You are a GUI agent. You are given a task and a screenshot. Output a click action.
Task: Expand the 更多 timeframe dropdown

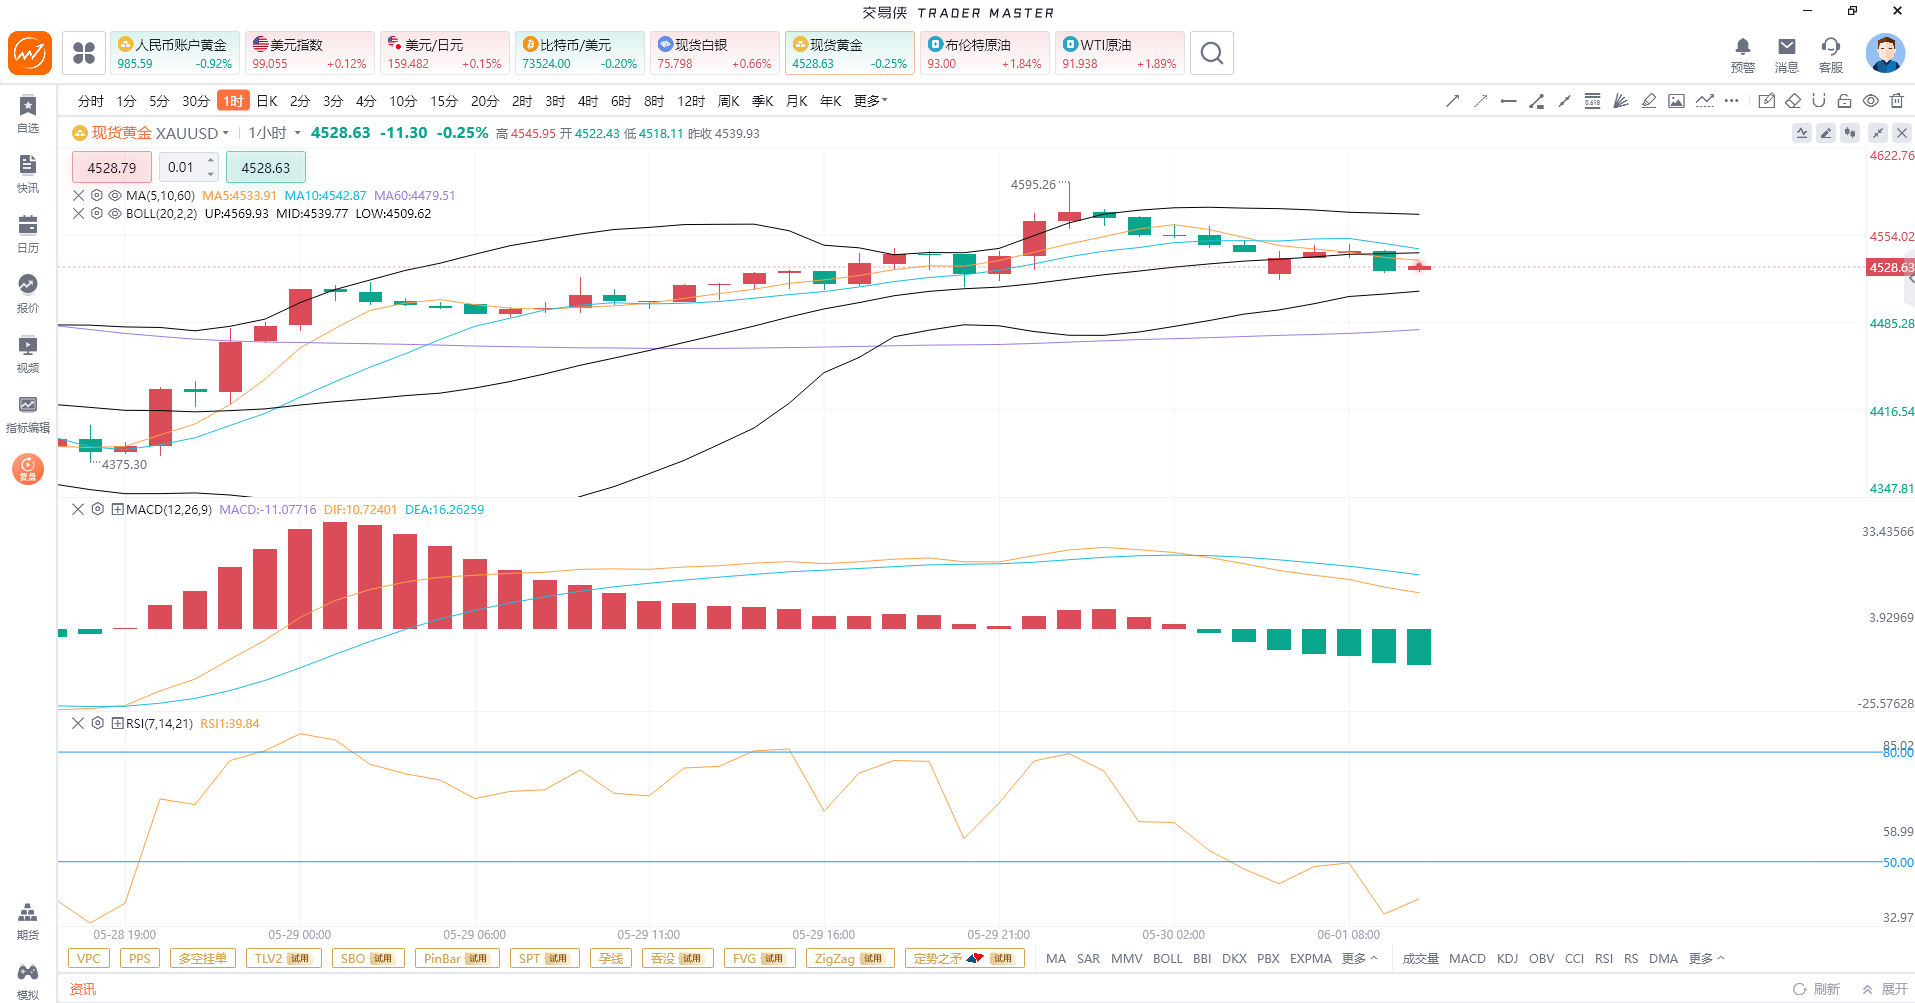point(870,101)
